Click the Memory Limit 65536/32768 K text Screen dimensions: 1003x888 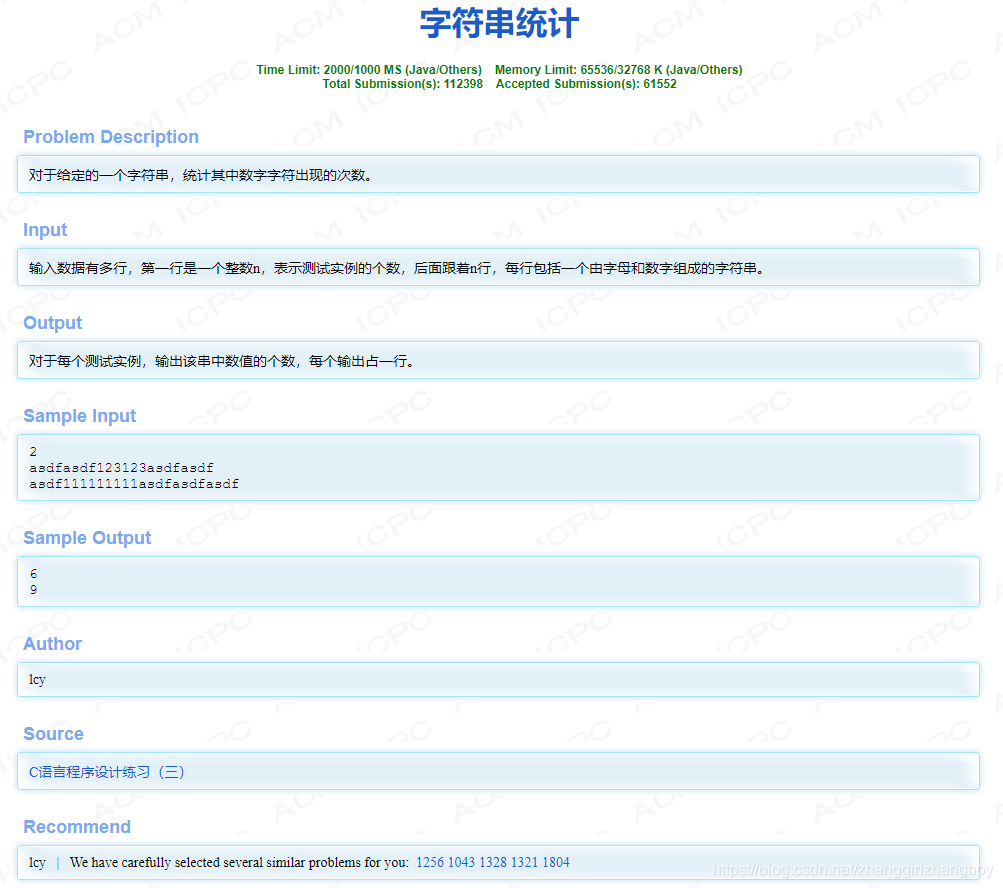(x=619, y=70)
